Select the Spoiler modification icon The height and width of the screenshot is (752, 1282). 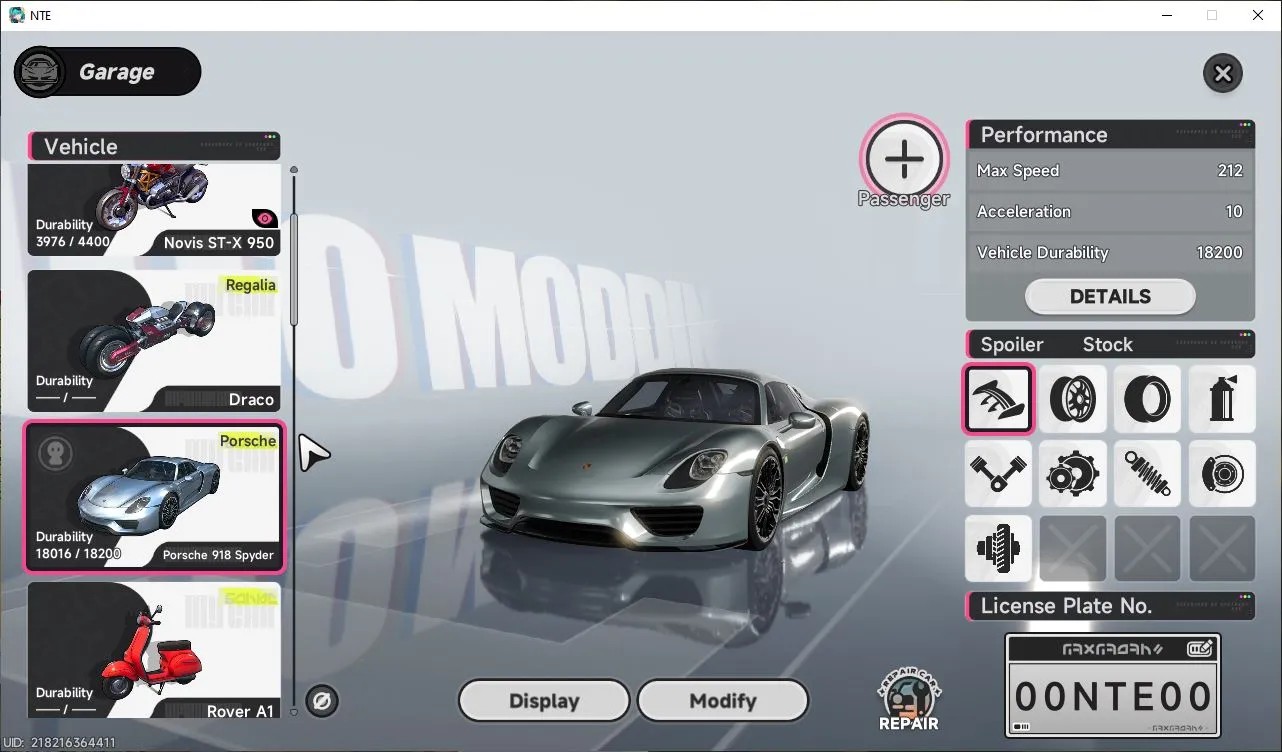[998, 399]
